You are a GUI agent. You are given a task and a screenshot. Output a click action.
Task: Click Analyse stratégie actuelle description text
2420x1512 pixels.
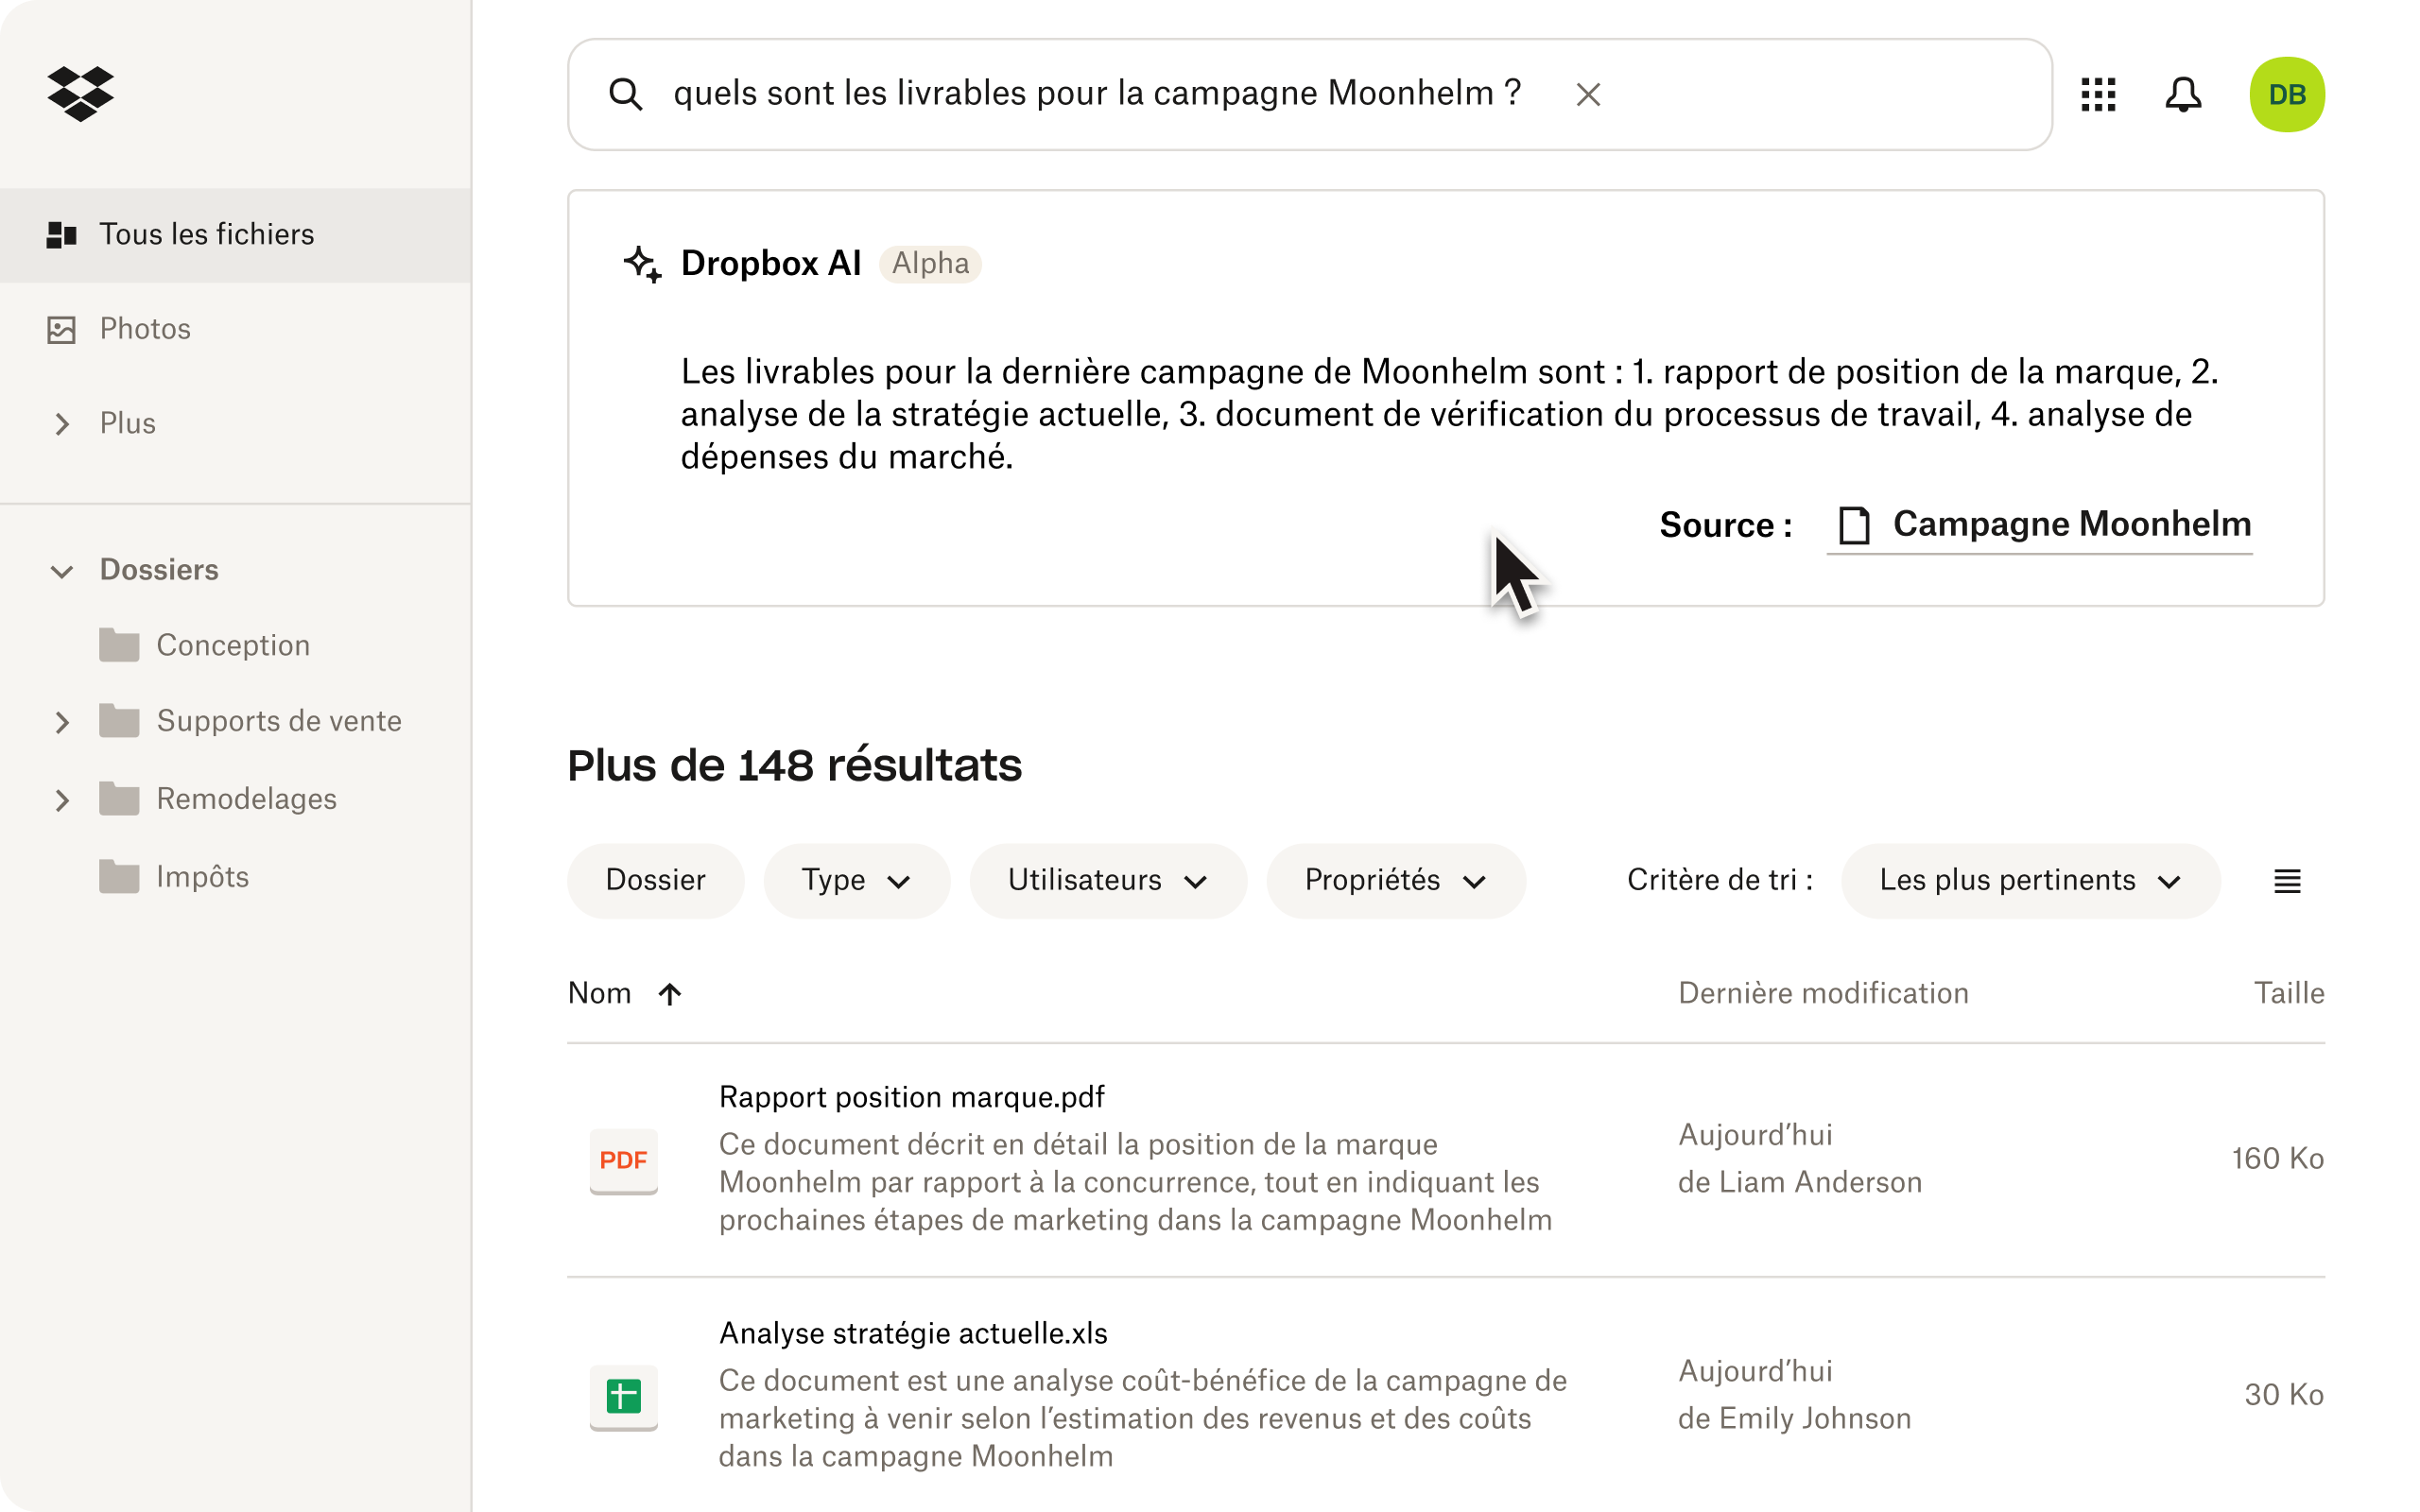(x=1143, y=1419)
